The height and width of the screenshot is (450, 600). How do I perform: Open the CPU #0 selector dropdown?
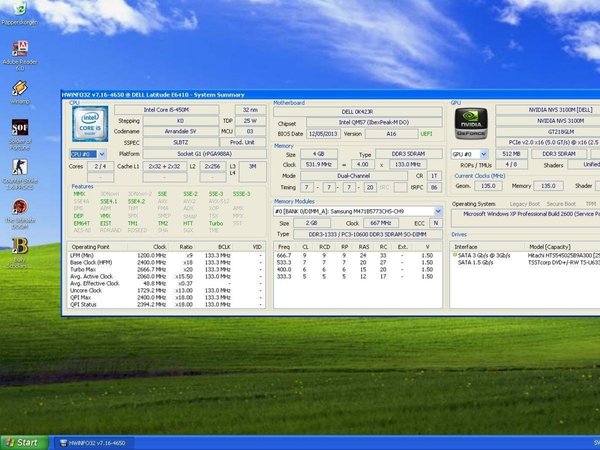pos(102,154)
